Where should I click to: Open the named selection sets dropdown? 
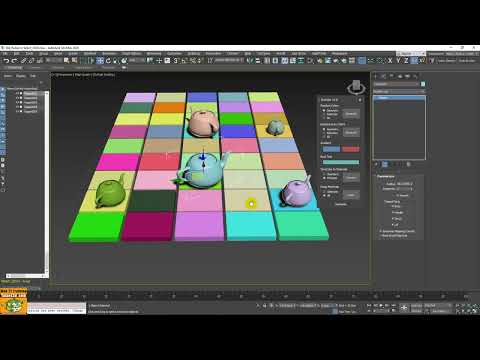[x=229, y=61]
